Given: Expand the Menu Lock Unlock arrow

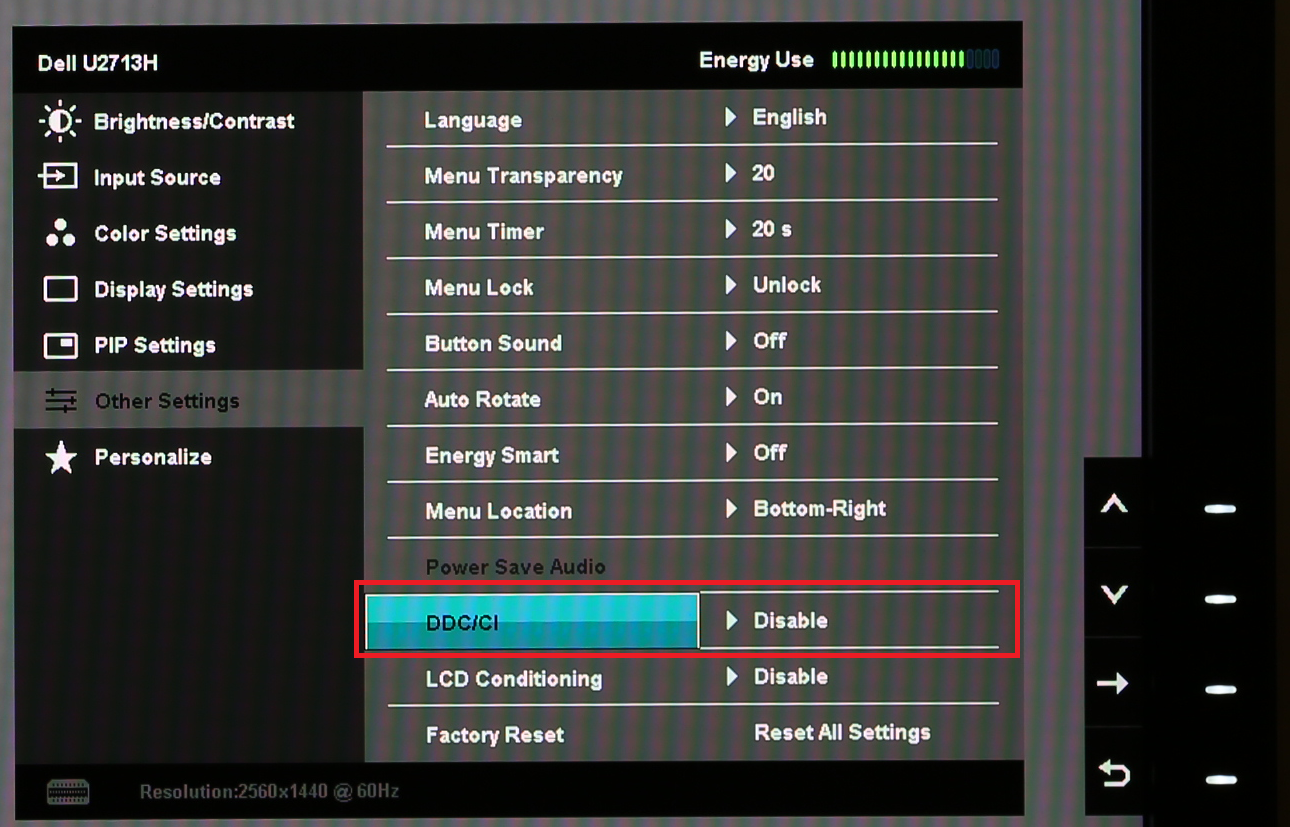Looking at the screenshot, I should click(x=731, y=285).
